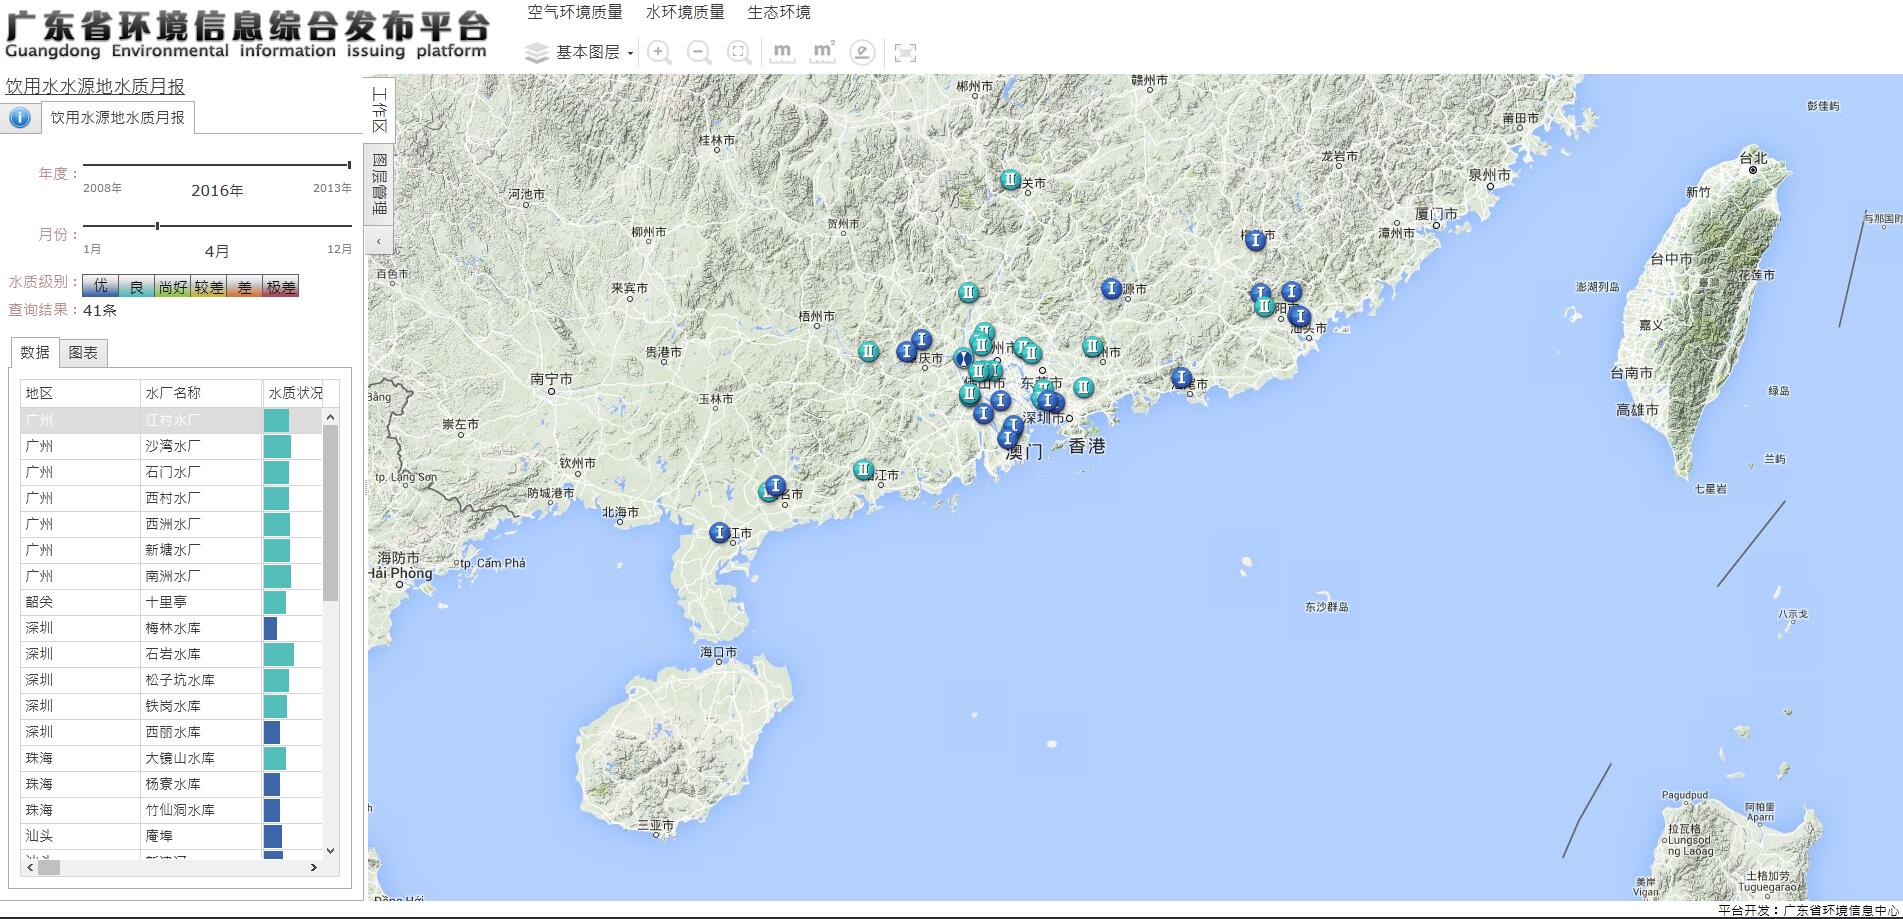Click the zoom out magnifier icon
Screen dimensions: 1903x919
coord(700,53)
